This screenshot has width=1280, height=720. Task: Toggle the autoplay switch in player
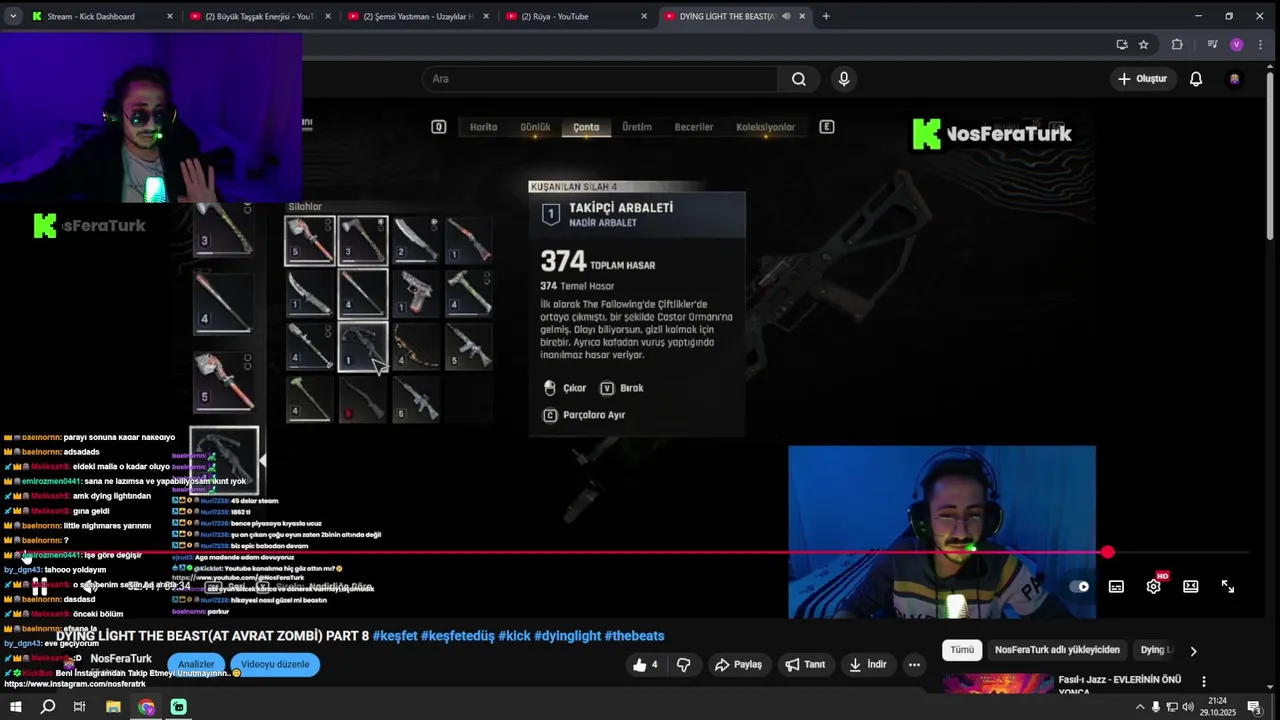[x=1079, y=587]
